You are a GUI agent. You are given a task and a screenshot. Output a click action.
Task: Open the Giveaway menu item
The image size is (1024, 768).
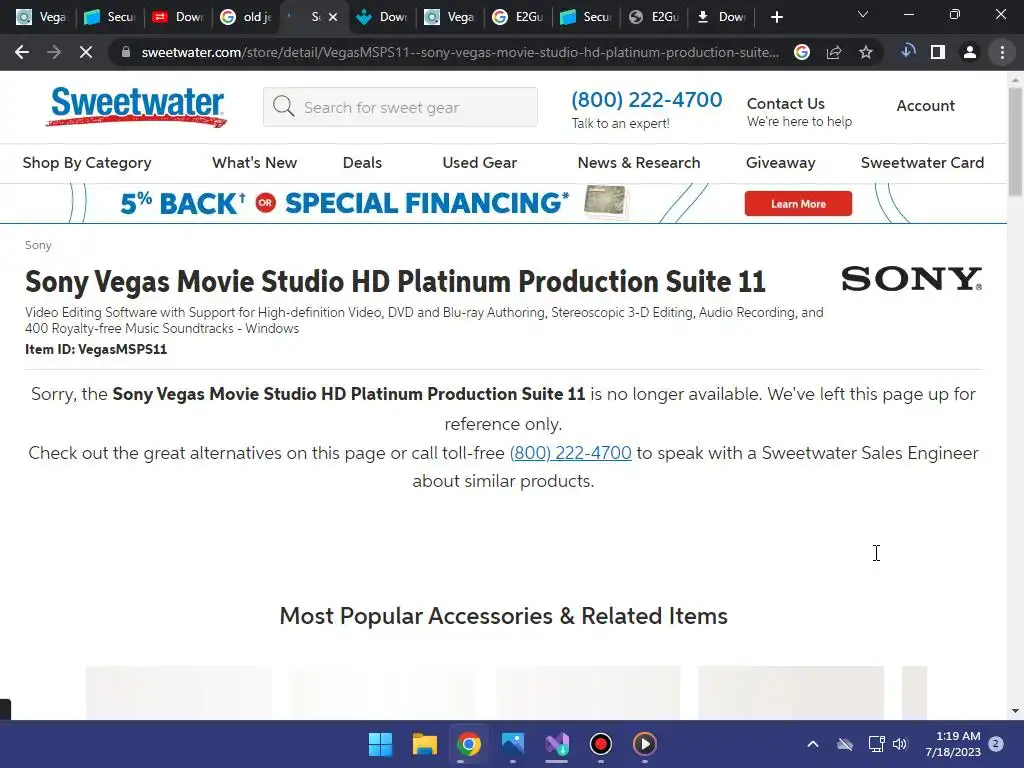pos(780,163)
